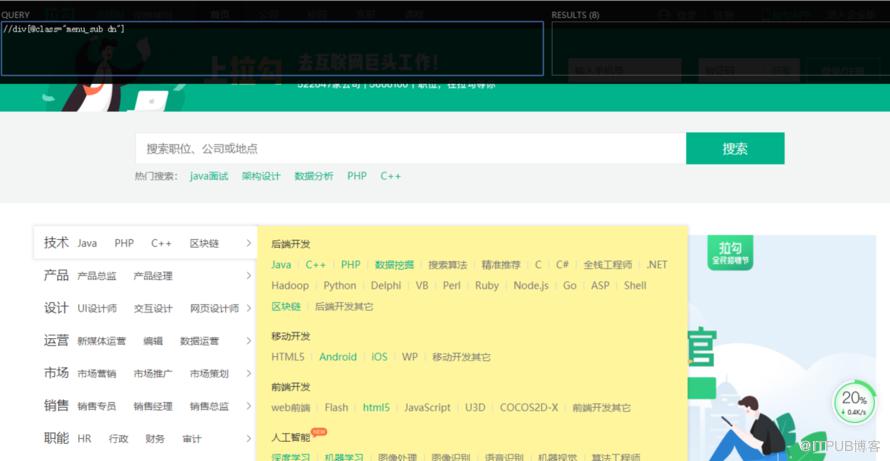Open the 交互设计 link

tap(153, 308)
